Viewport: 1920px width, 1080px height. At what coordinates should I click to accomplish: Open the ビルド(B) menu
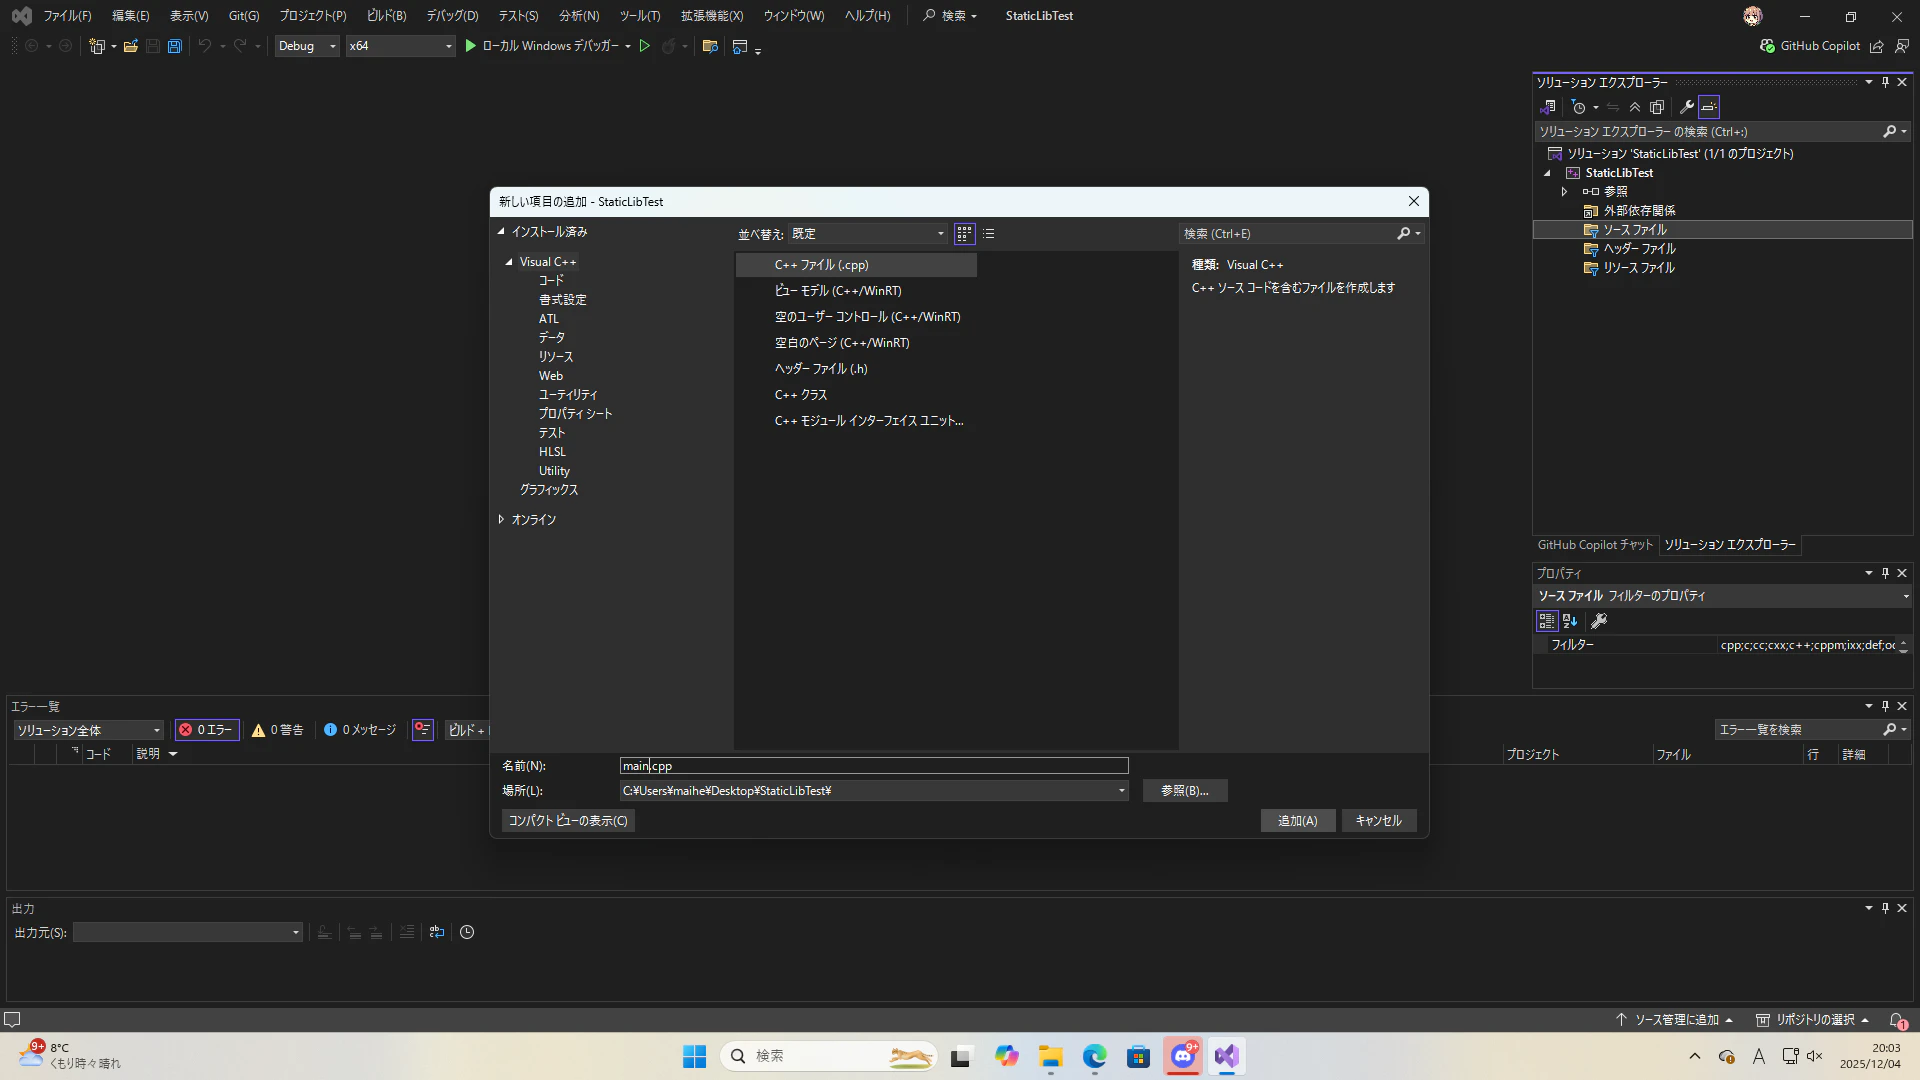point(386,16)
